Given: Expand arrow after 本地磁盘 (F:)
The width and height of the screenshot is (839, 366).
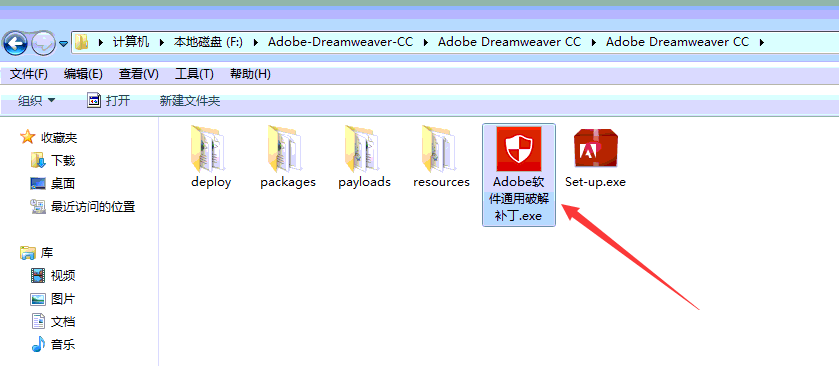Looking at the screenshot, I should click(255, 42).
